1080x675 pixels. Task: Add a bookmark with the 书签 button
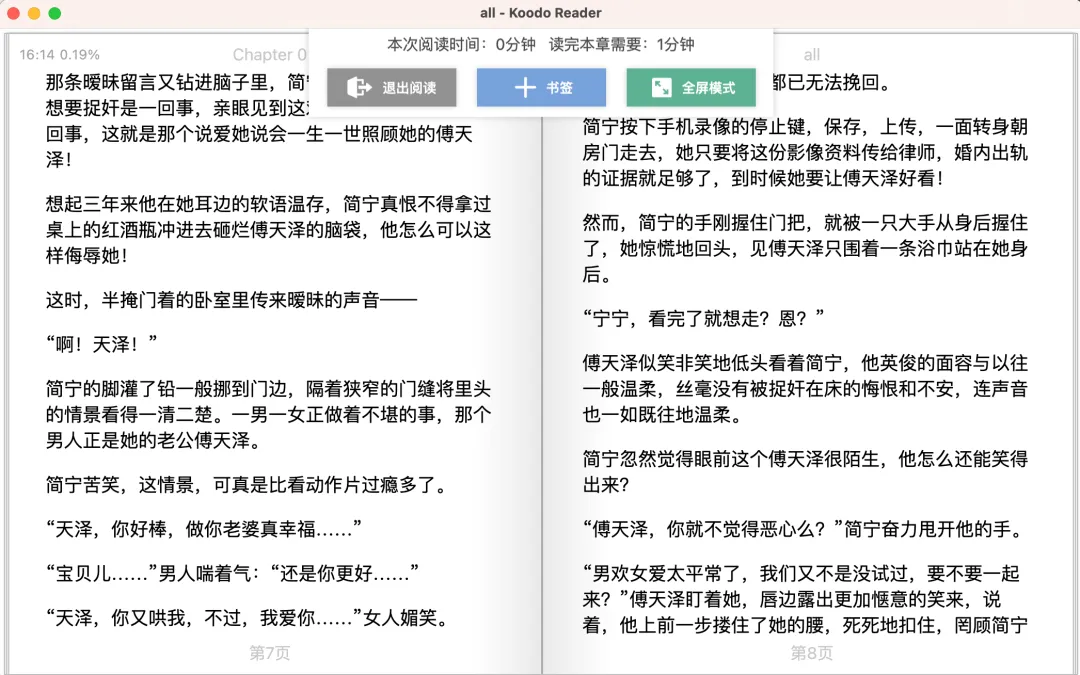pyautogui.click(x=541, y=87)
